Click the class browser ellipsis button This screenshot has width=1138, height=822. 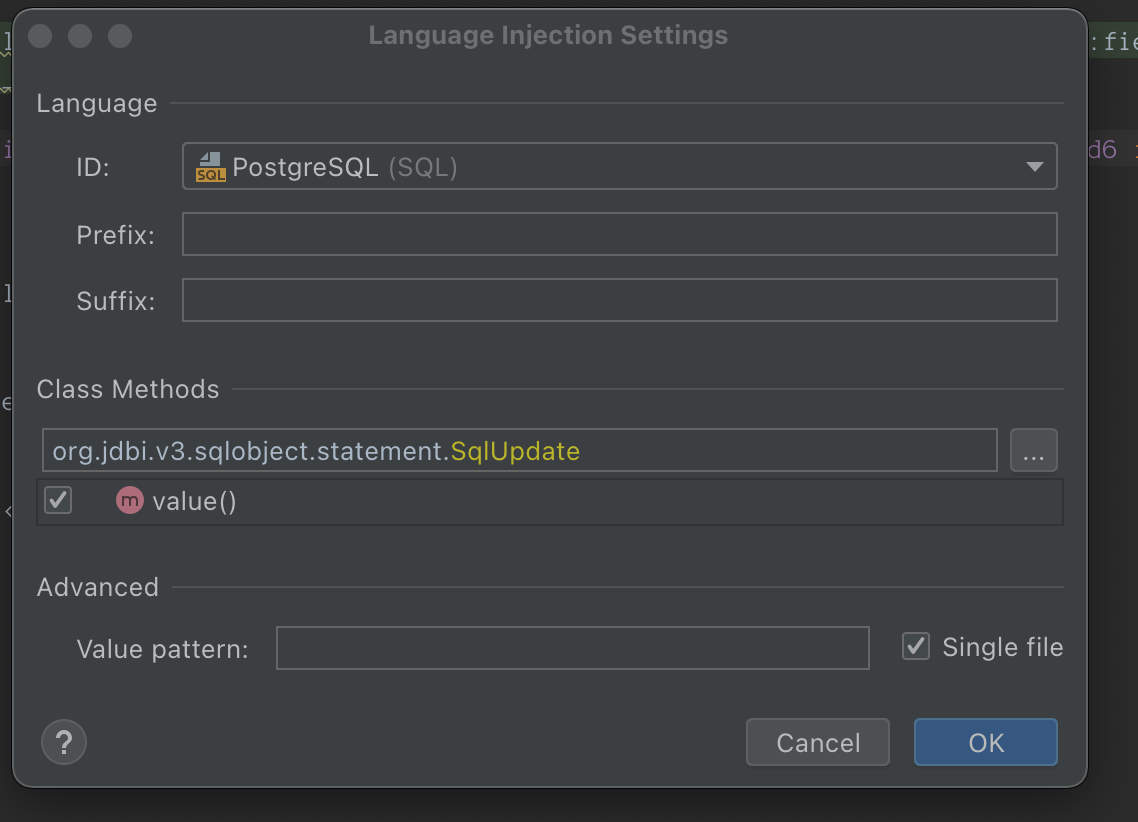(1033, 450)
